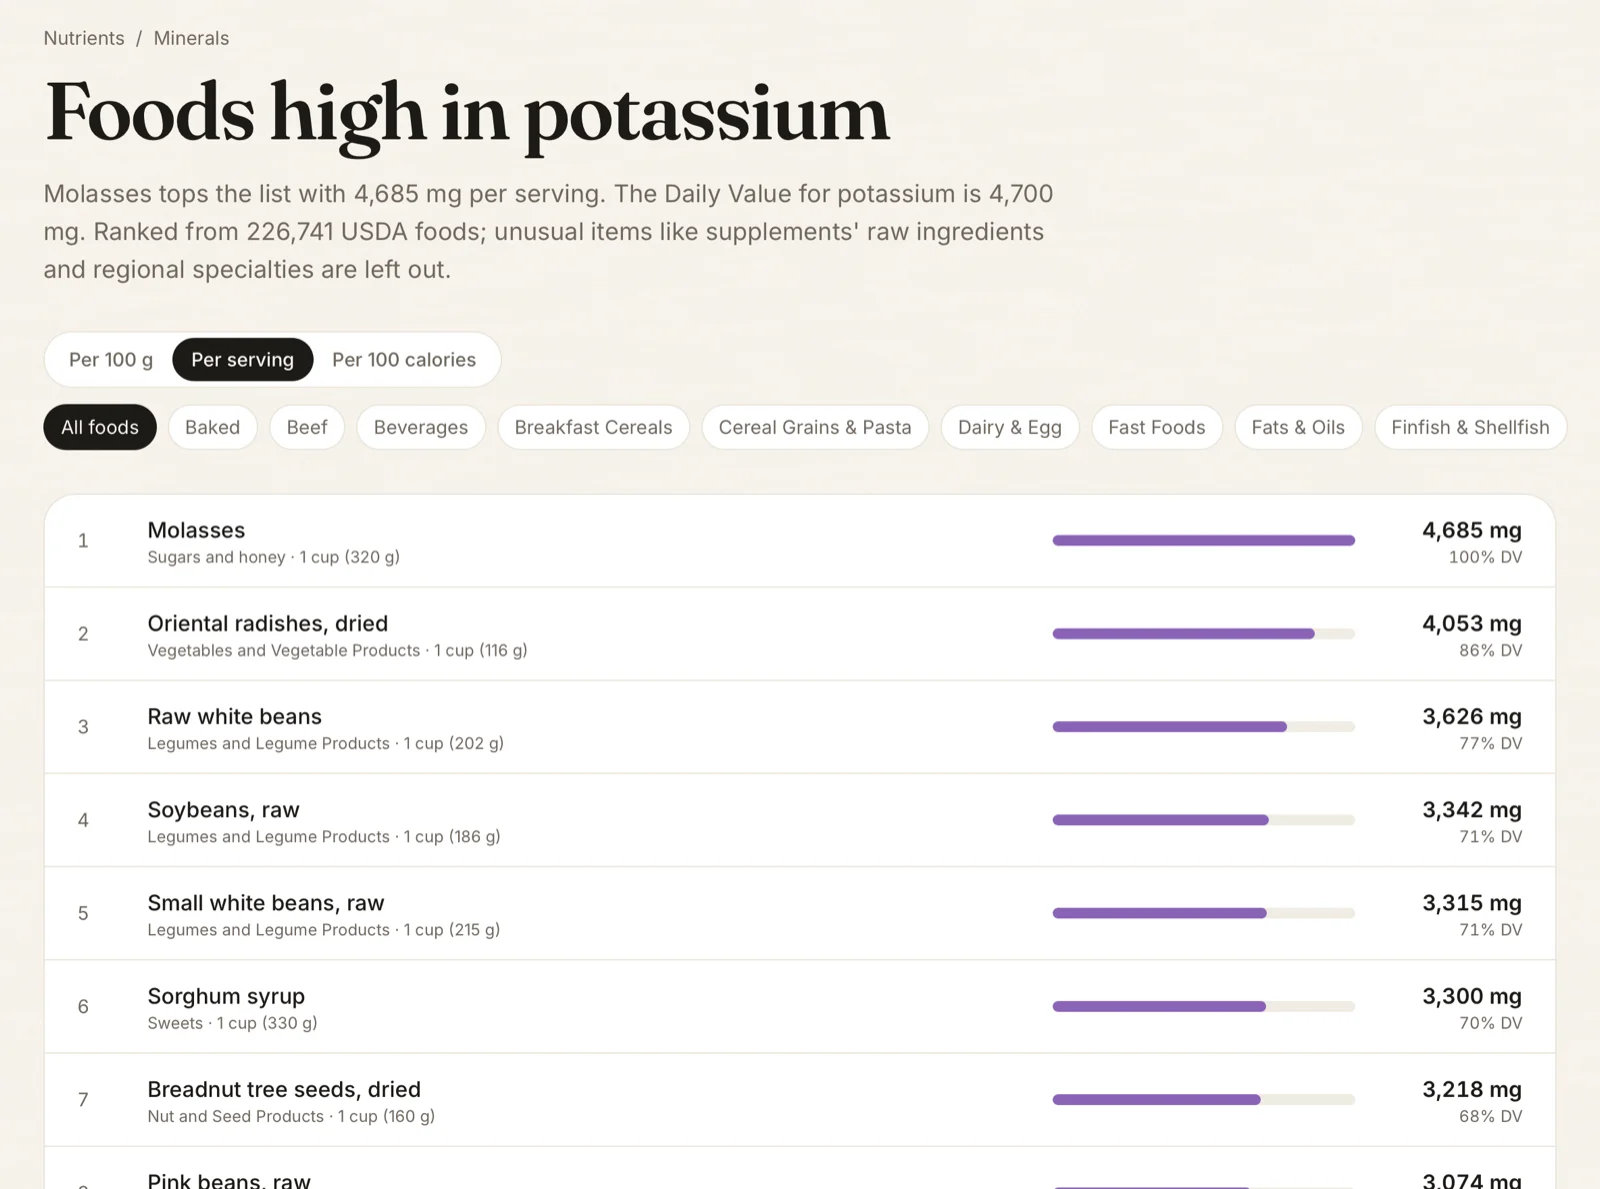Click "Sugars and honey · 1 cup (320 g)" subtitle
Viewport: 1600px width, 1189px height.
tap(274, 557)
